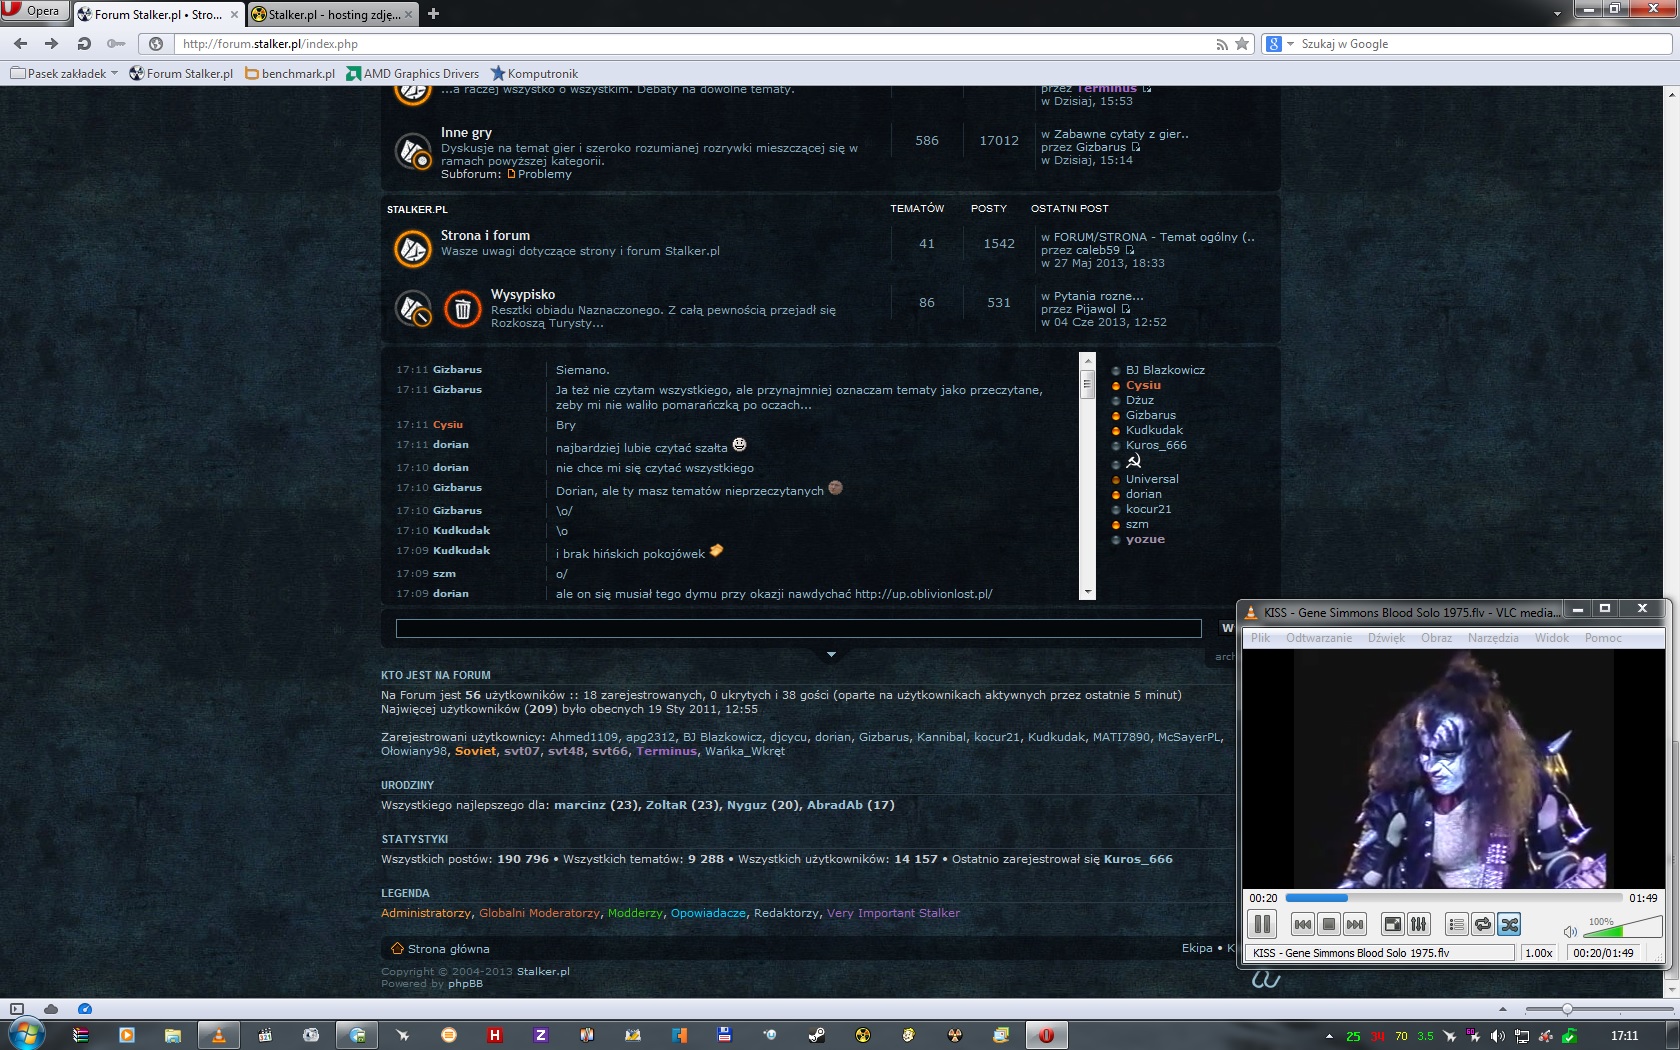
Task: Open Strona i forum section
Action: click(x=485, y=235)
